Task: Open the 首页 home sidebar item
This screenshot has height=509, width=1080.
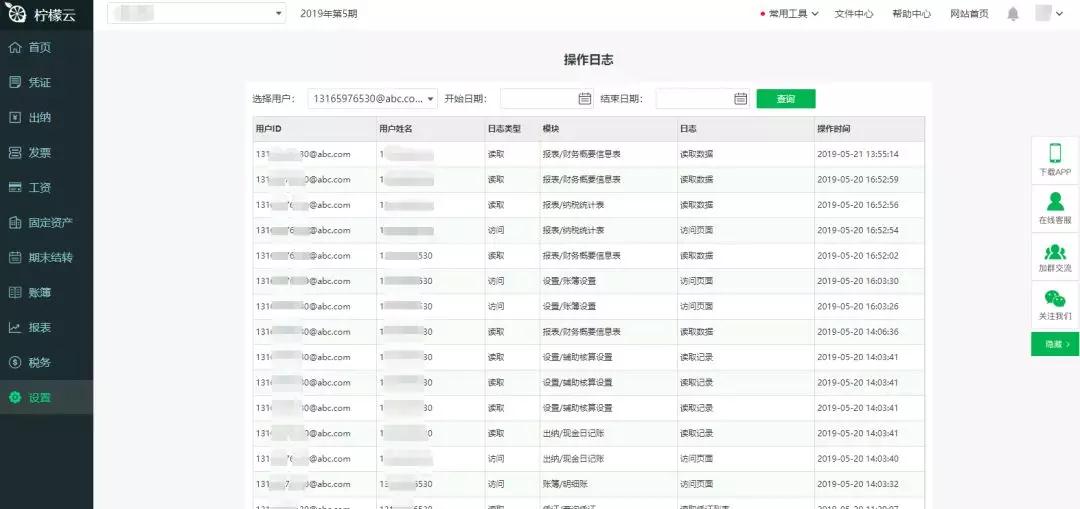Action: (x=46, y=48)
